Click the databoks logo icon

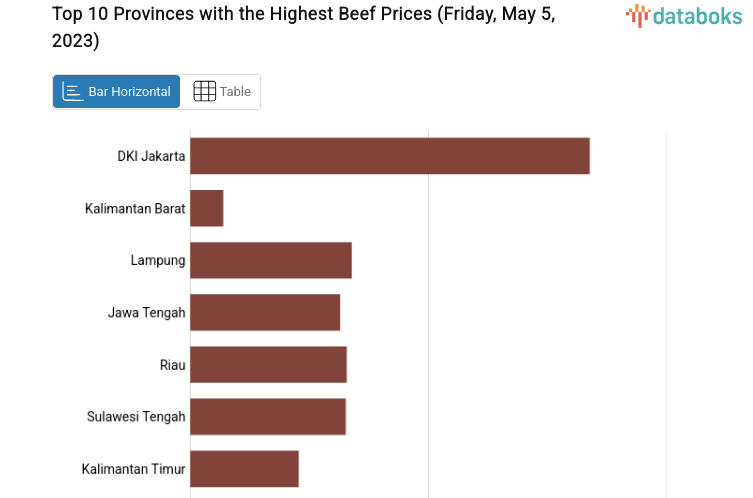[x=638, y=15]
